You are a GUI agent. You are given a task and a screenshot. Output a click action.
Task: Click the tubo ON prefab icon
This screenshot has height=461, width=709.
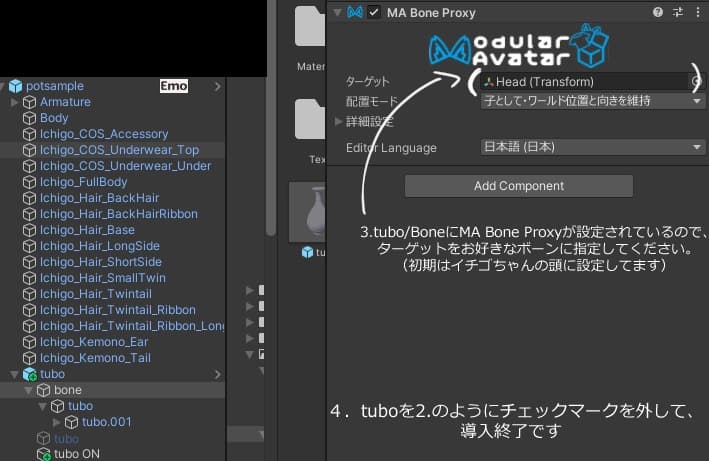pyautogui.click(x=43, y=454)
